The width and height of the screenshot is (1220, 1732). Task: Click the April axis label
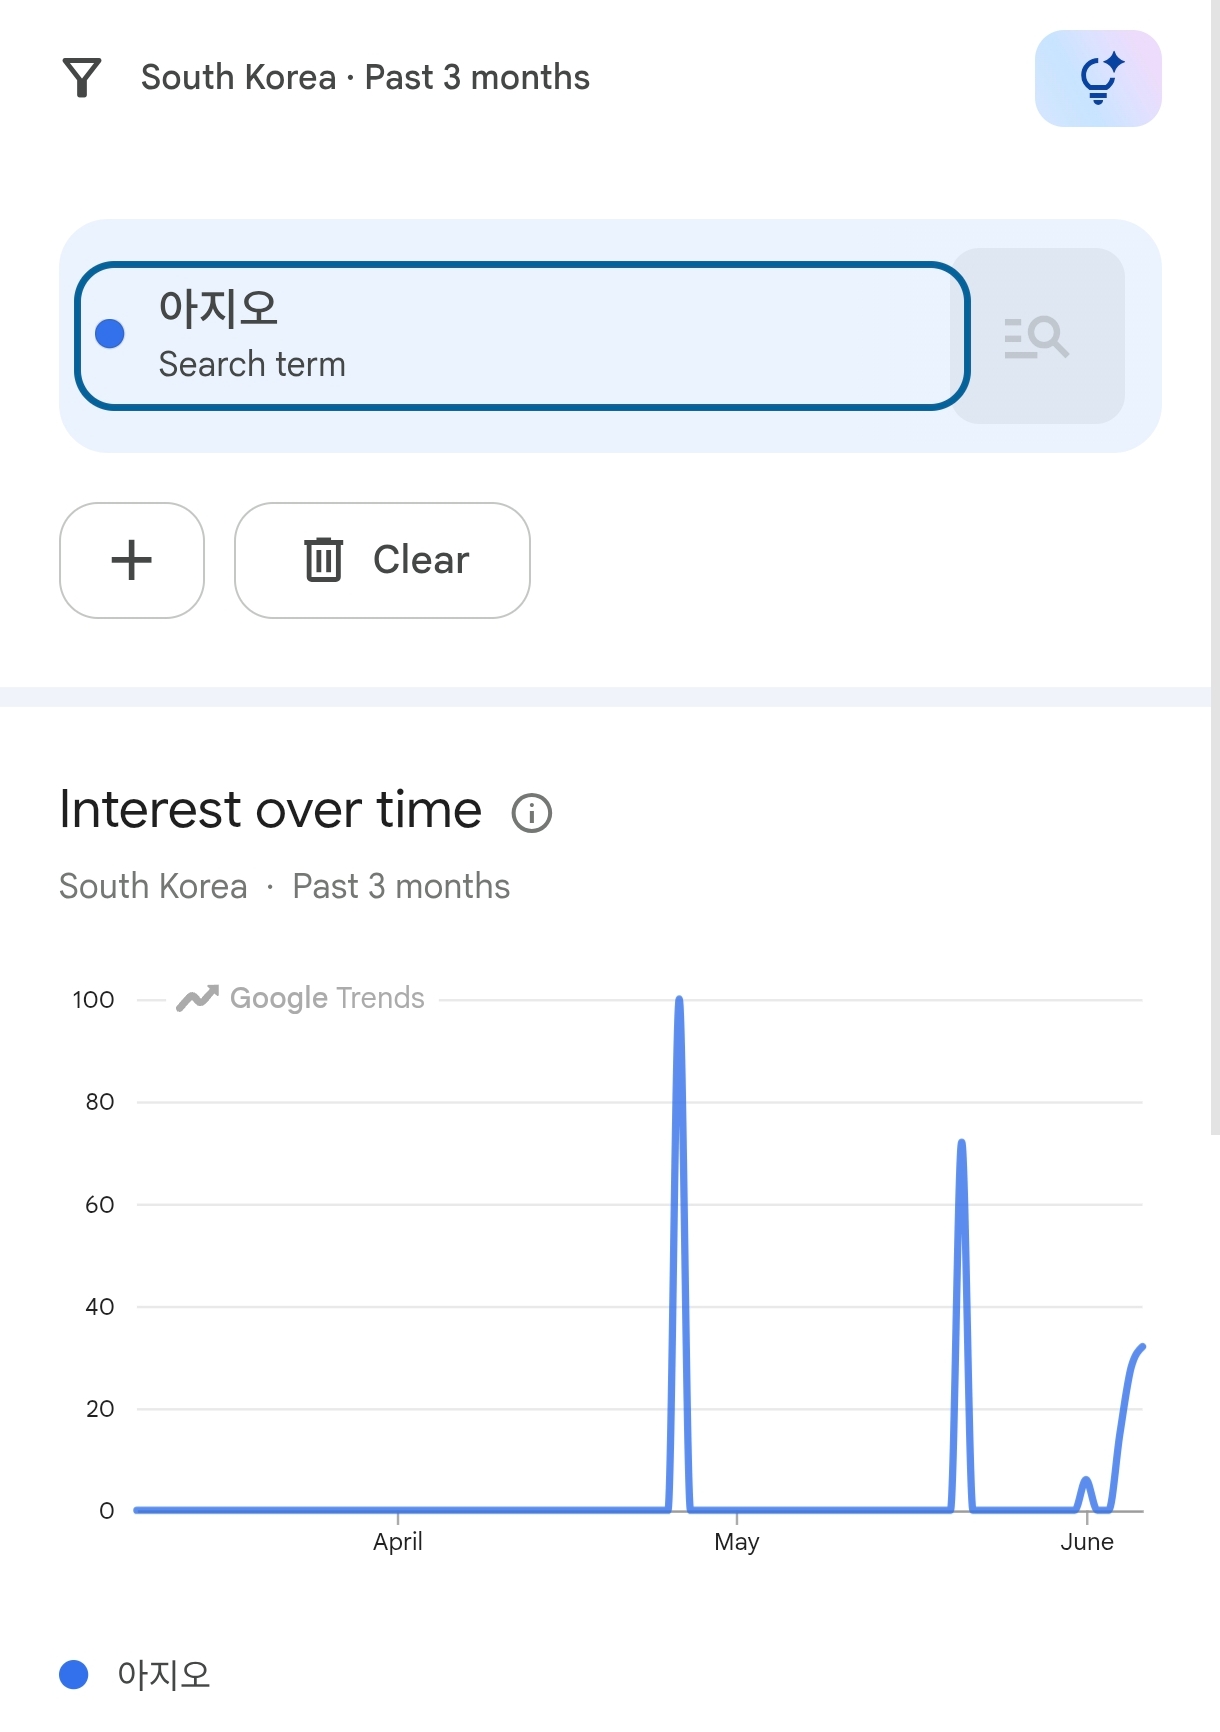398,1542
